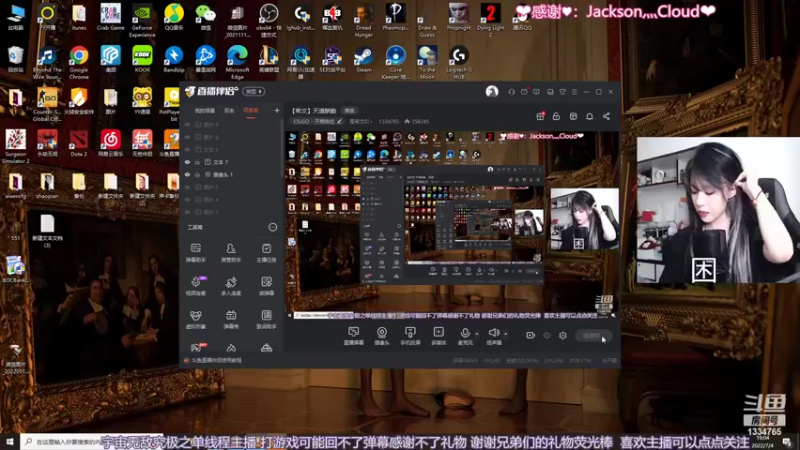This screenshot has height=450, width=800.
Task: Open the notification bell in streaming app
Action: click(589, 116)
